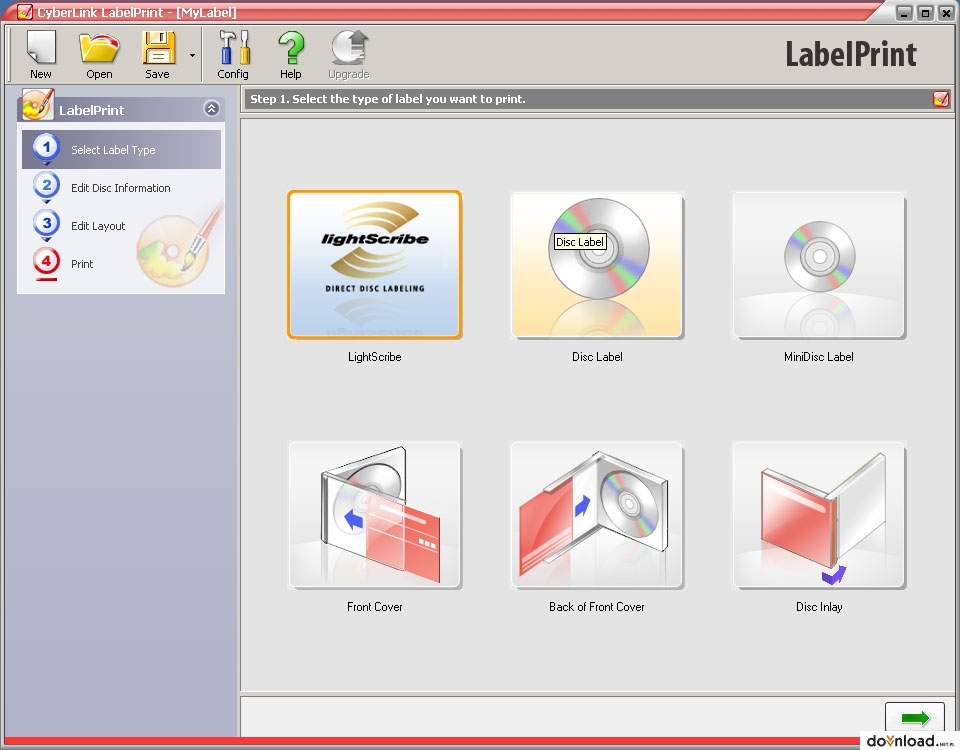Click the MiniDisc Label caption text
This screenshot has height=750, width=960.
coord(819,357)
